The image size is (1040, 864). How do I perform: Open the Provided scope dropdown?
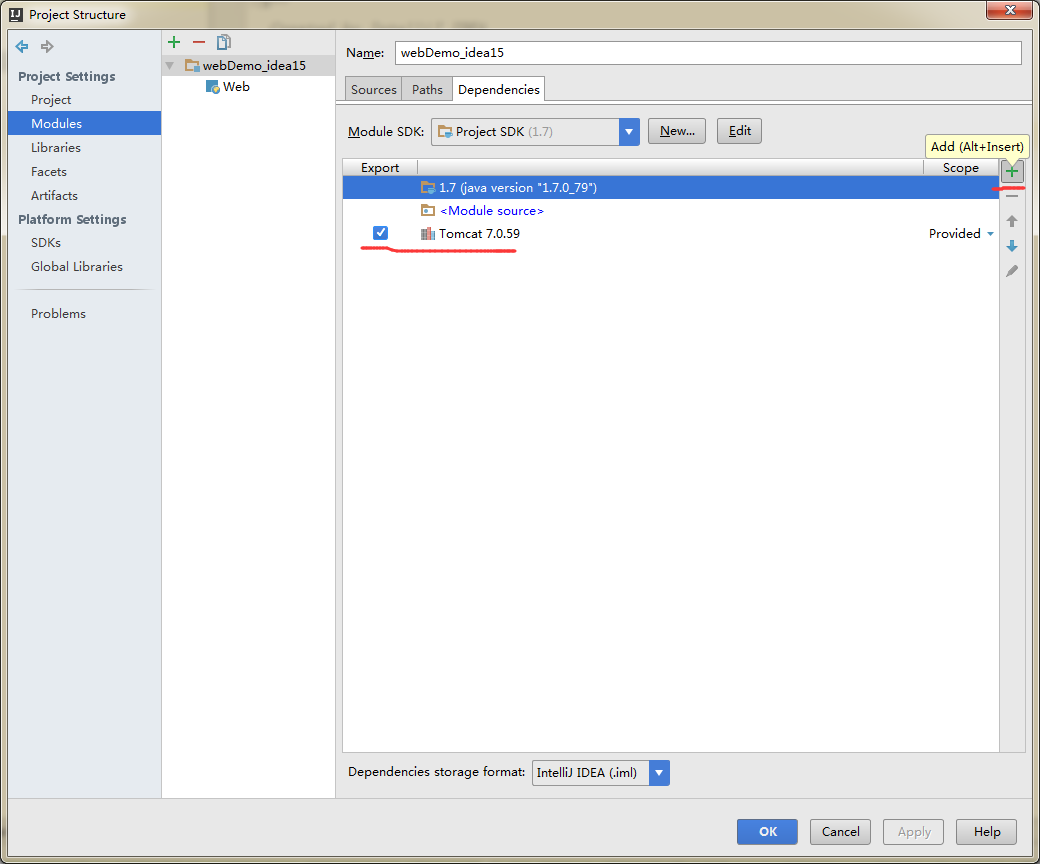coord(990,234)
